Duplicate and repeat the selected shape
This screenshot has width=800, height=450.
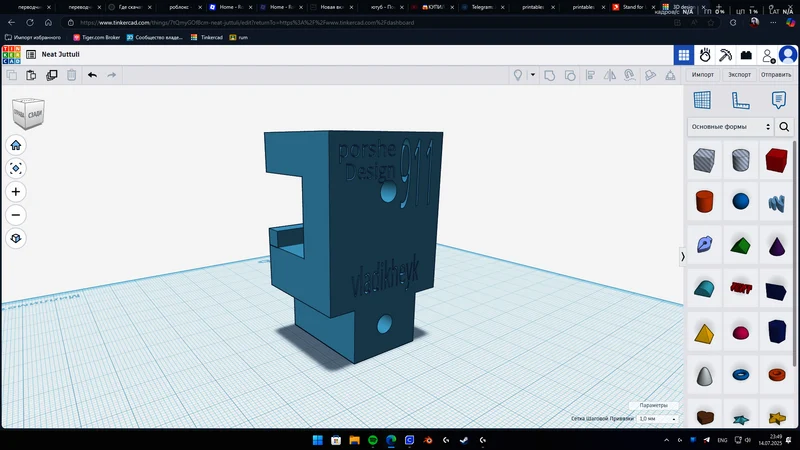[x=52, y=75]
